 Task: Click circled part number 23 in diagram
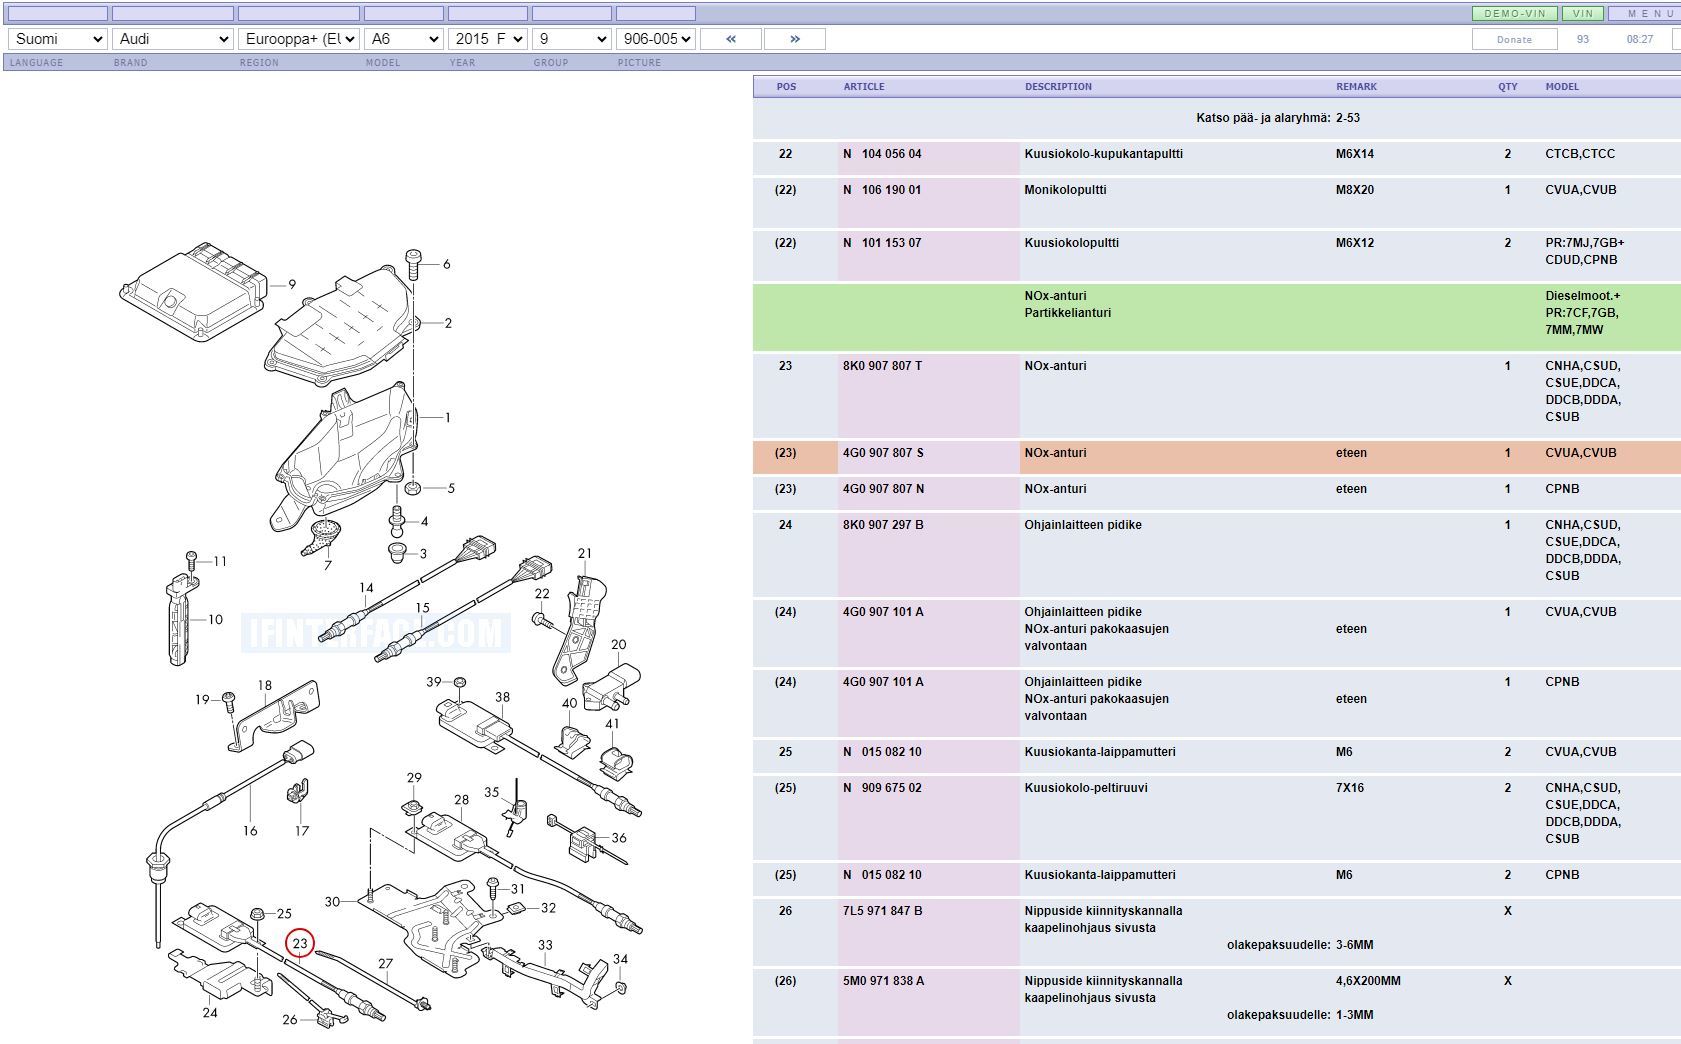pos(300,943)
